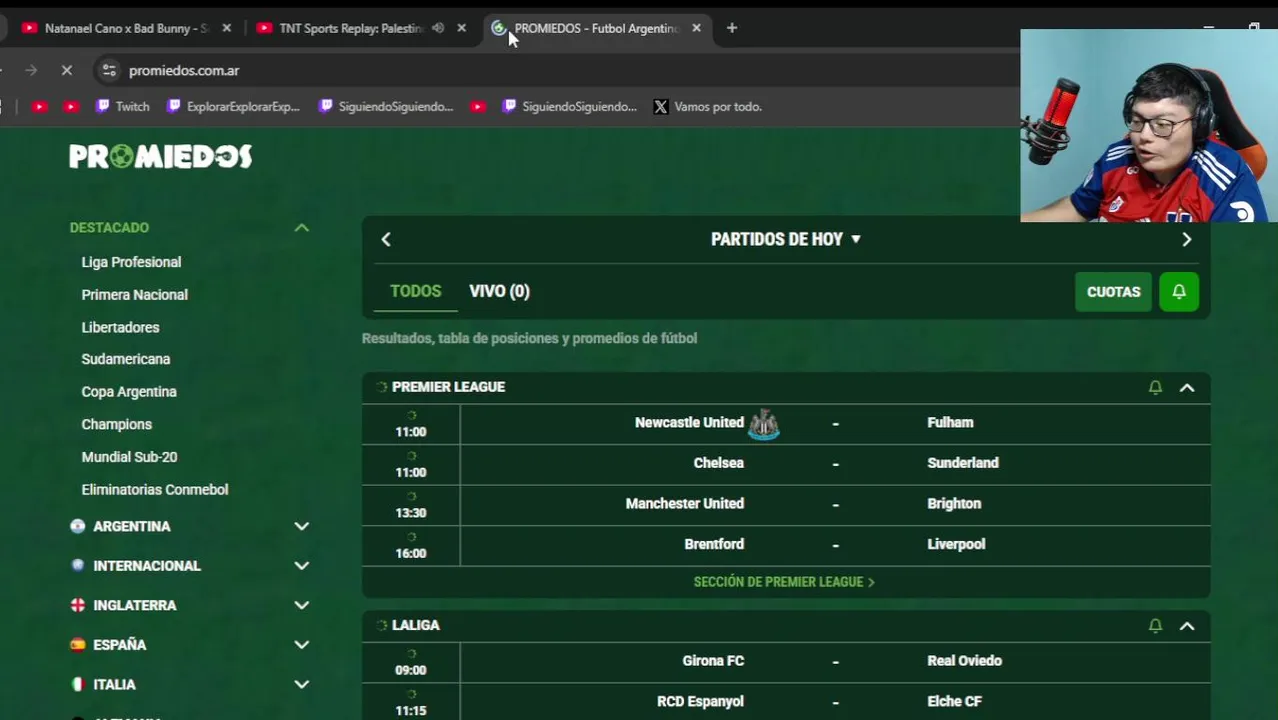Go to next day's matches arrow

[1186, 239]
